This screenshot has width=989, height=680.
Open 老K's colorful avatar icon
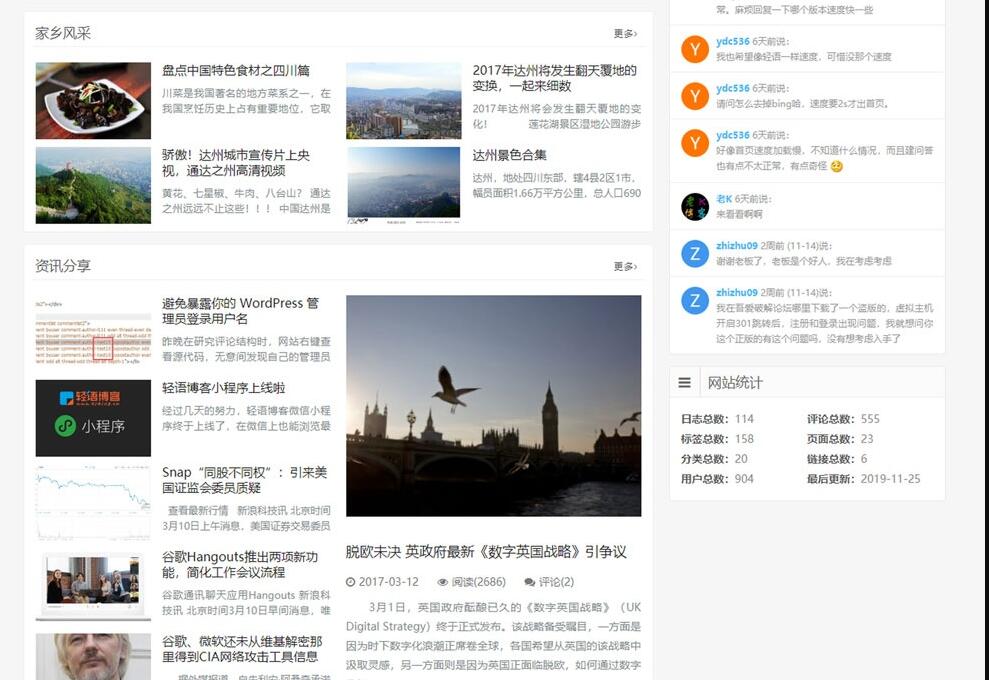coord(695,207)
